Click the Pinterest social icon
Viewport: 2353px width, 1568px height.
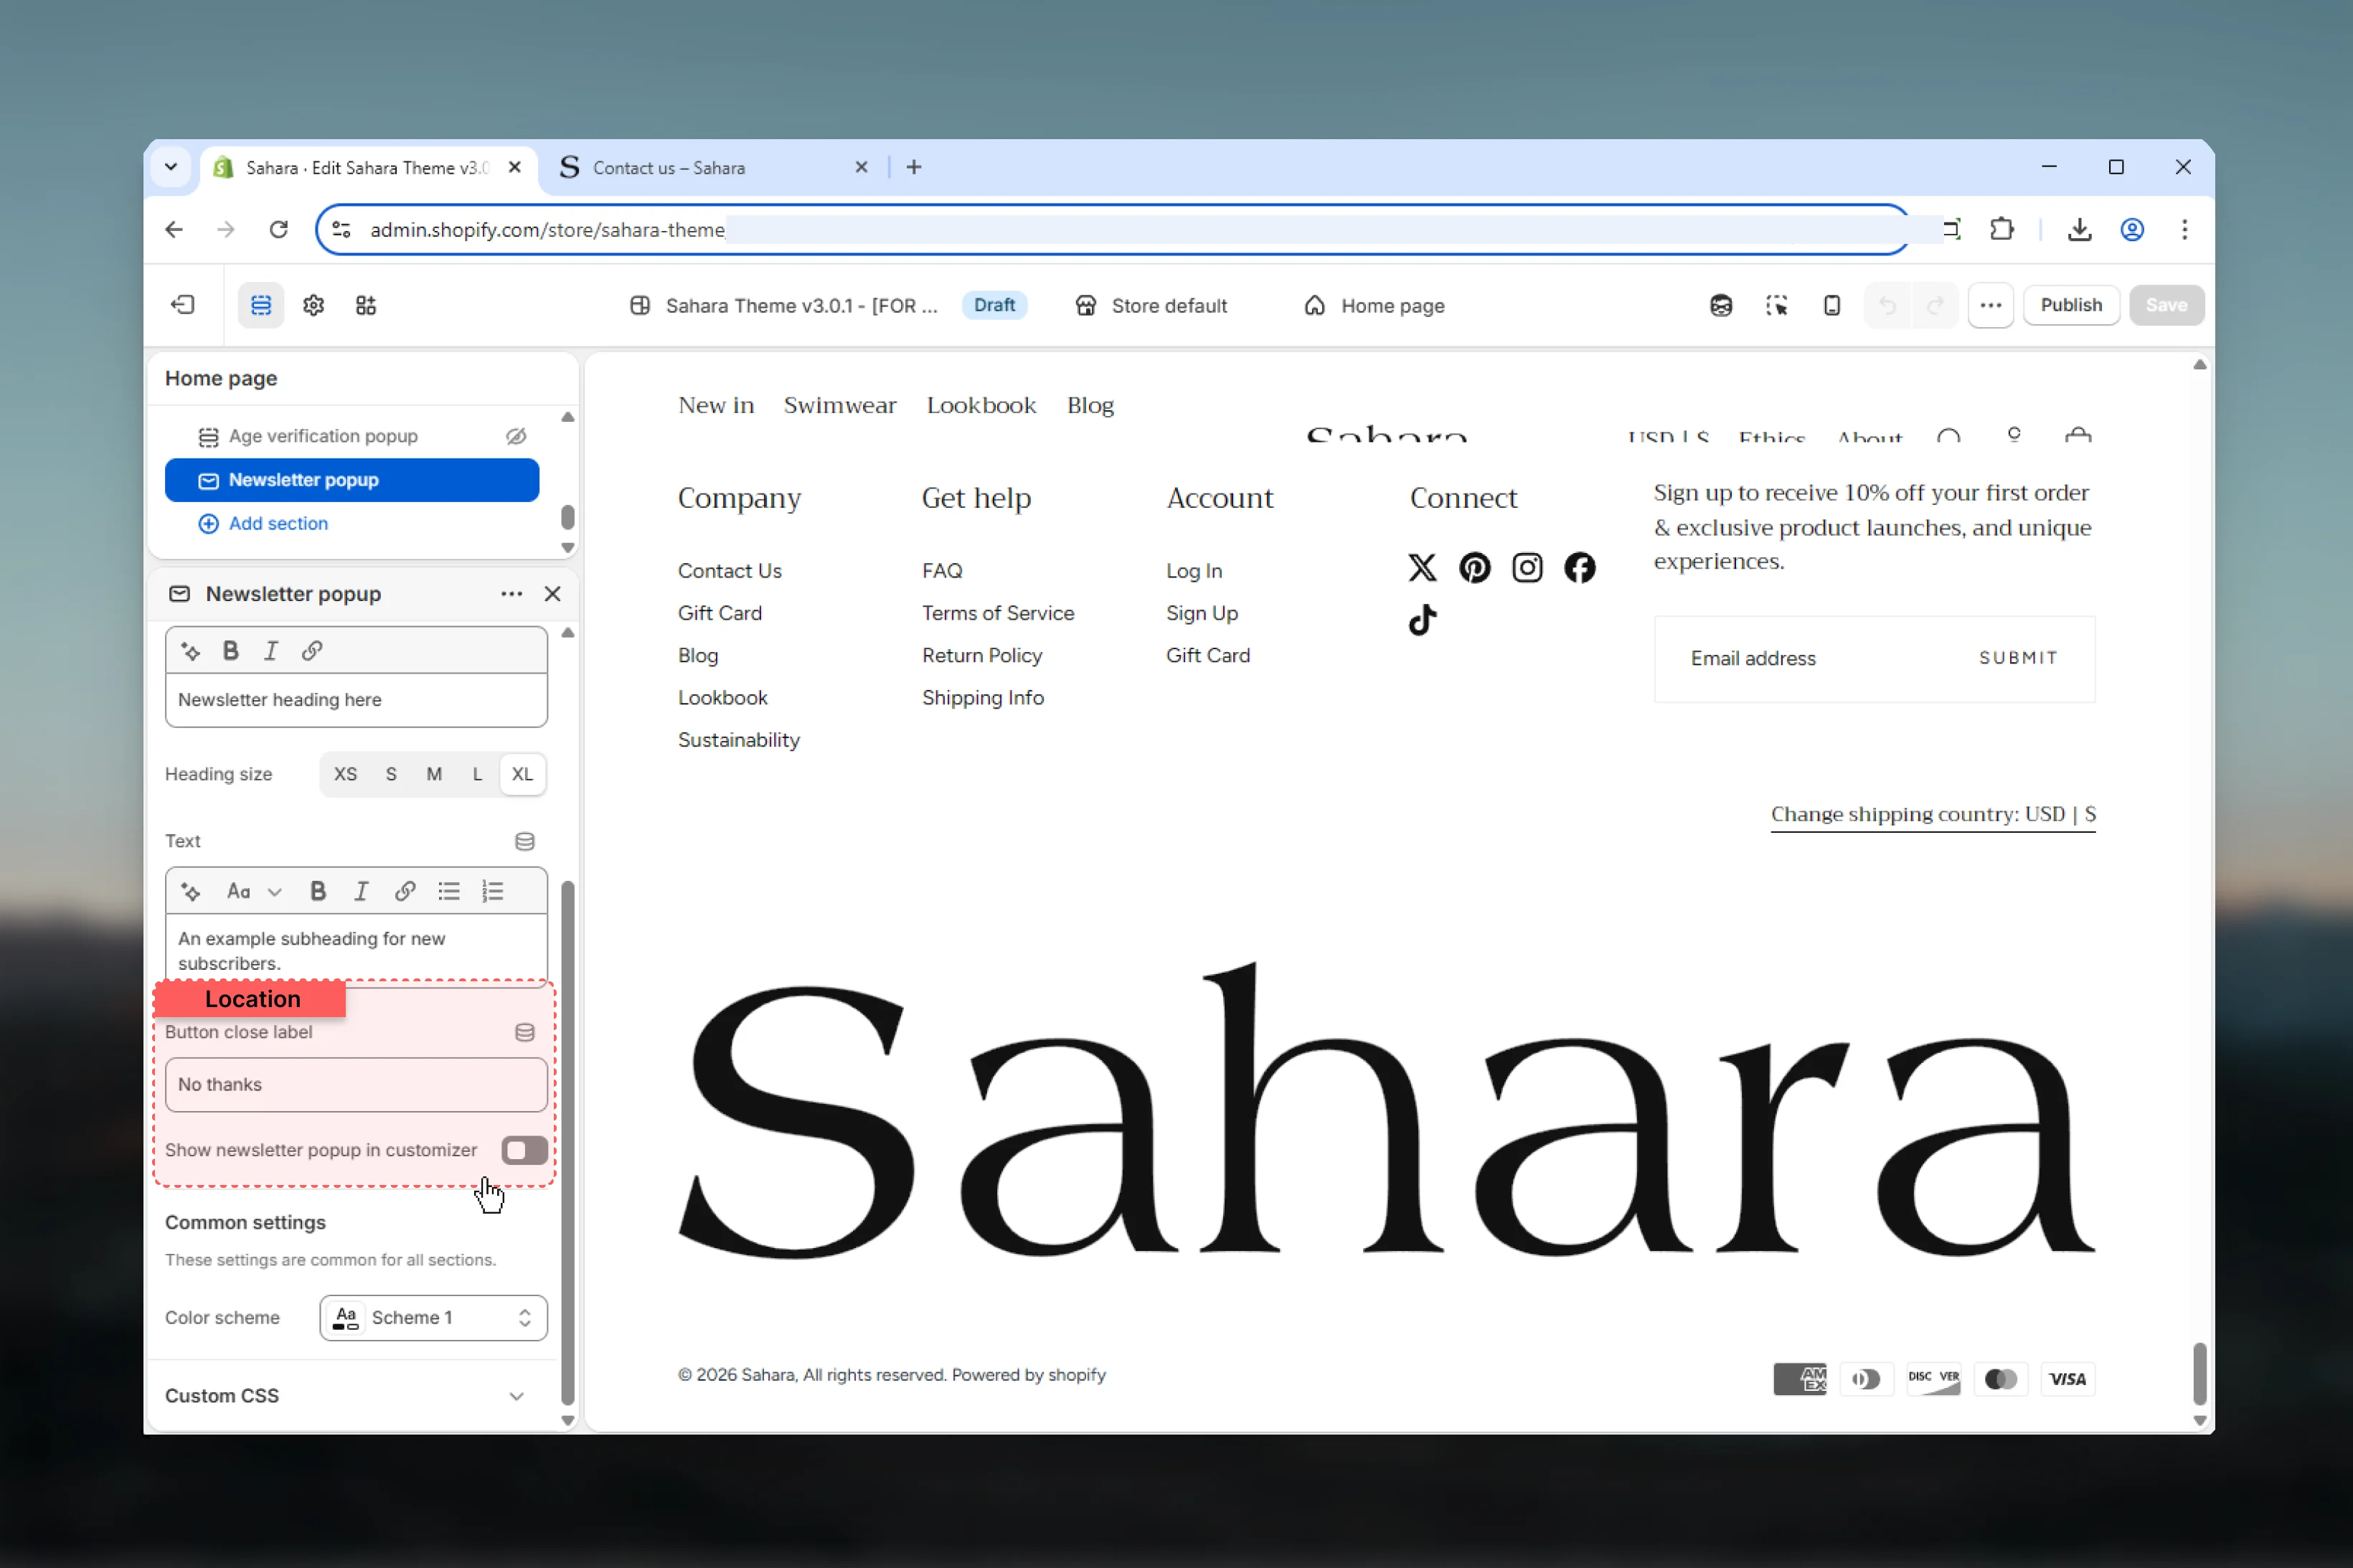[x=1474, y=568]
